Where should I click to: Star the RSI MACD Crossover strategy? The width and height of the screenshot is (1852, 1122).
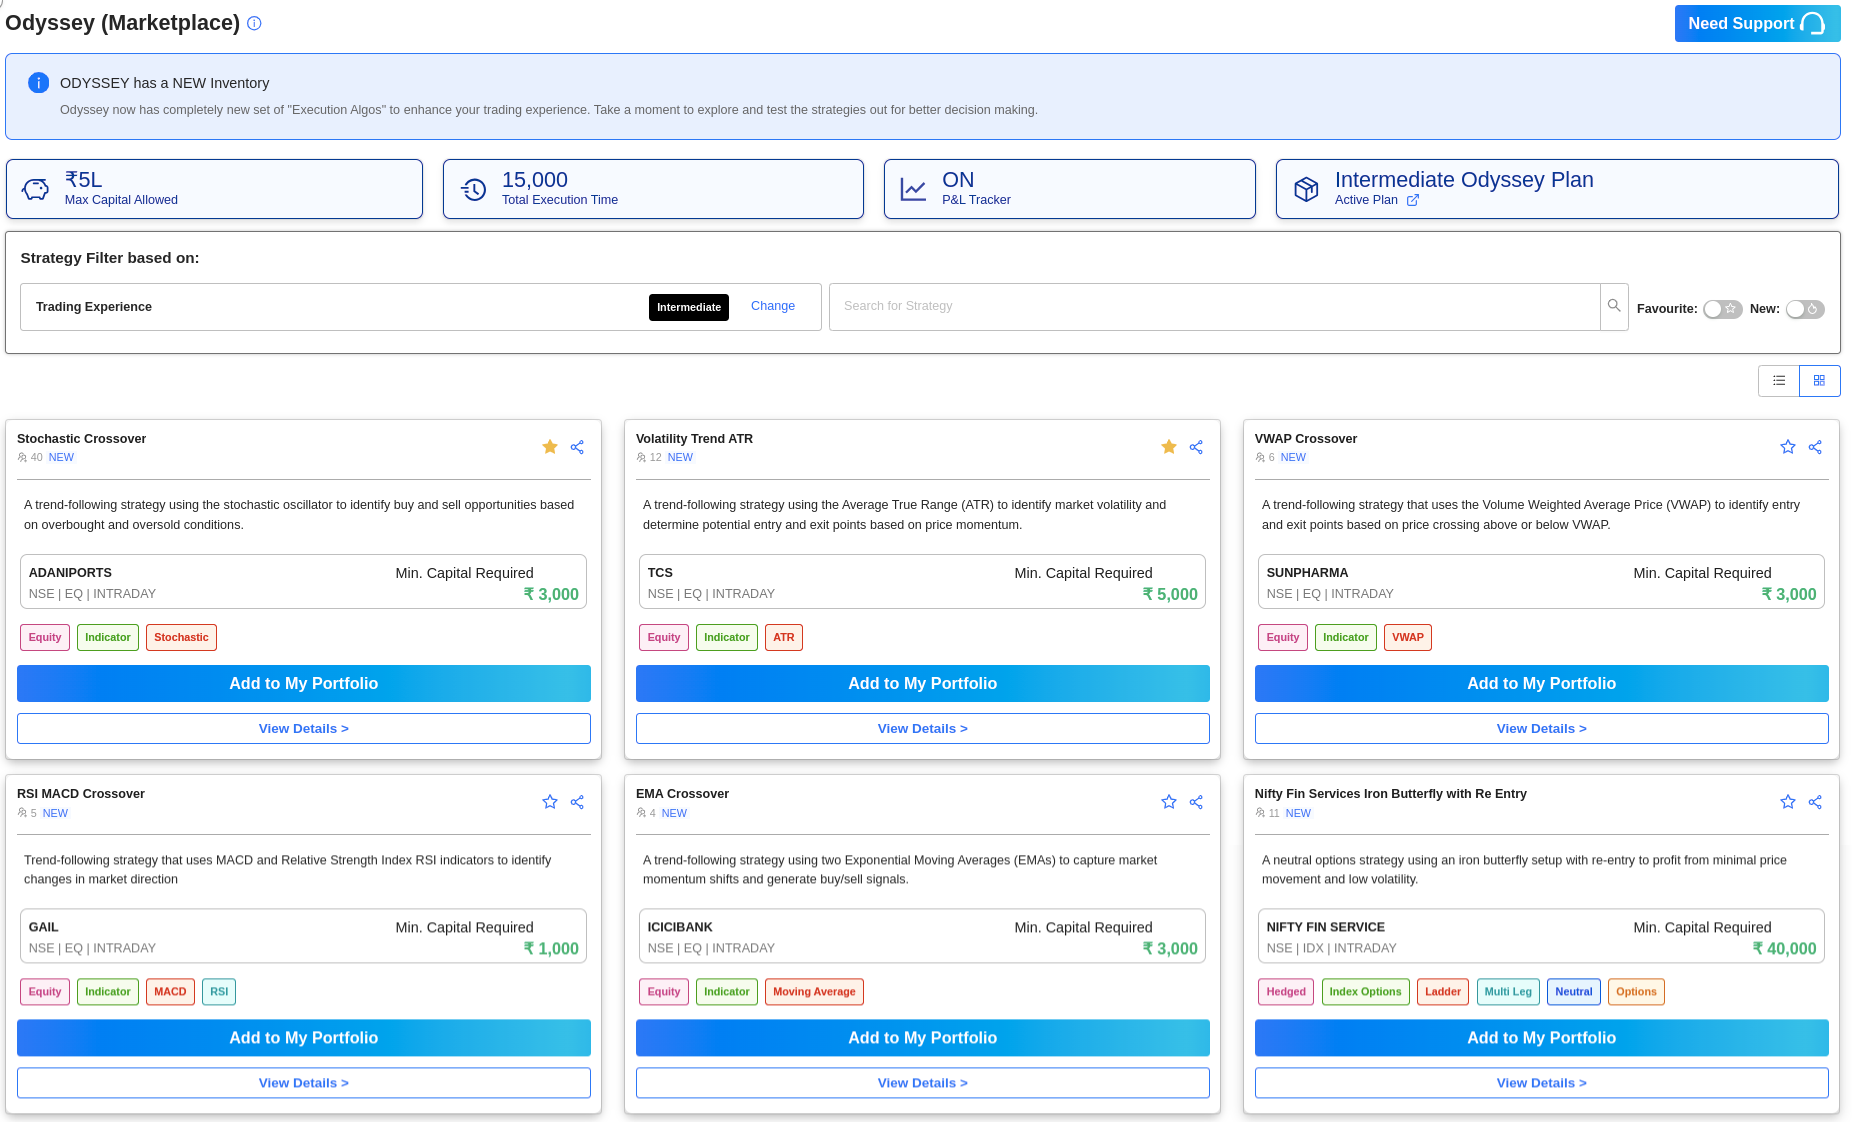tap(550, 802)
